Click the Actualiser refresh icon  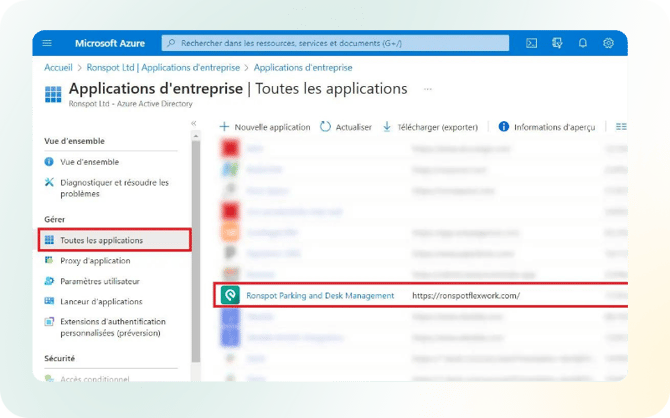click(325, 127)
